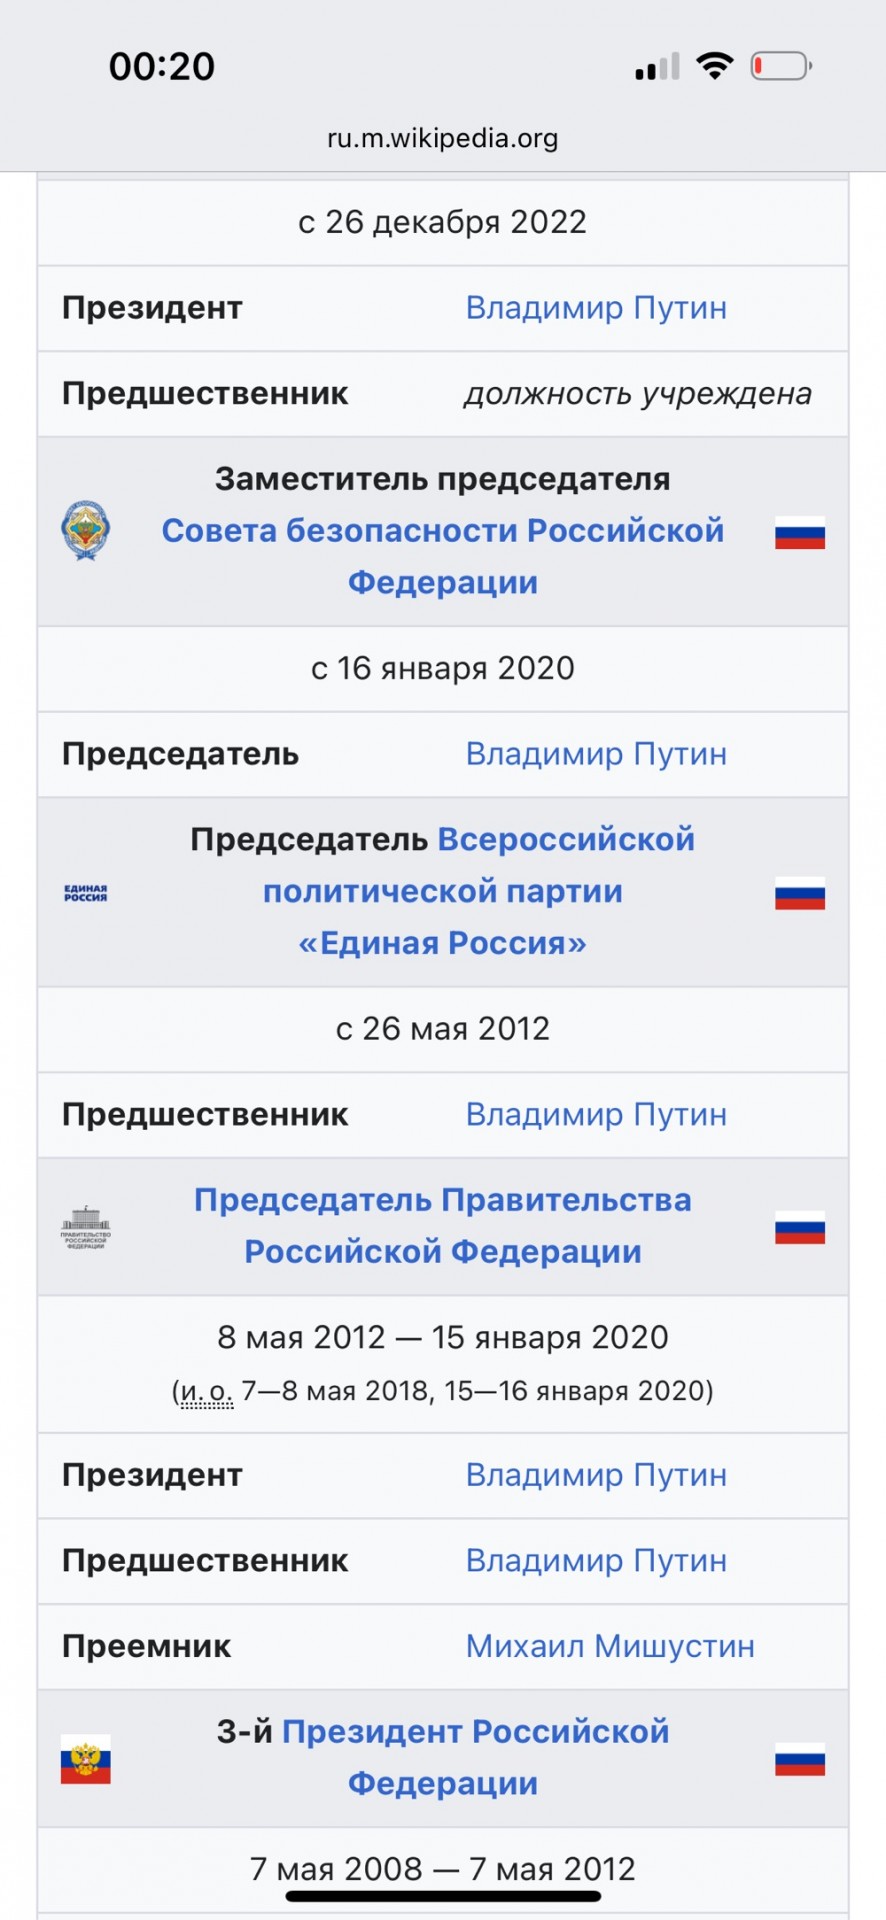Open Михаил Мишустин successor link
This screenshot has height=1920, width=886.
pos(610,1647)
